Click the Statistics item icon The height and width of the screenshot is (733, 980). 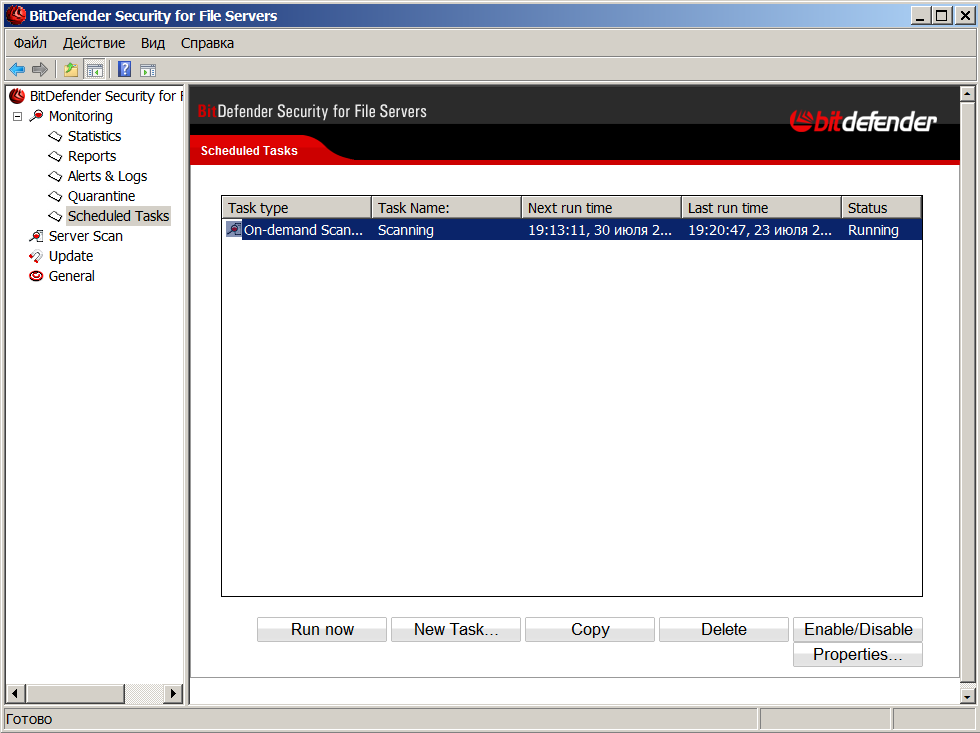56,136
